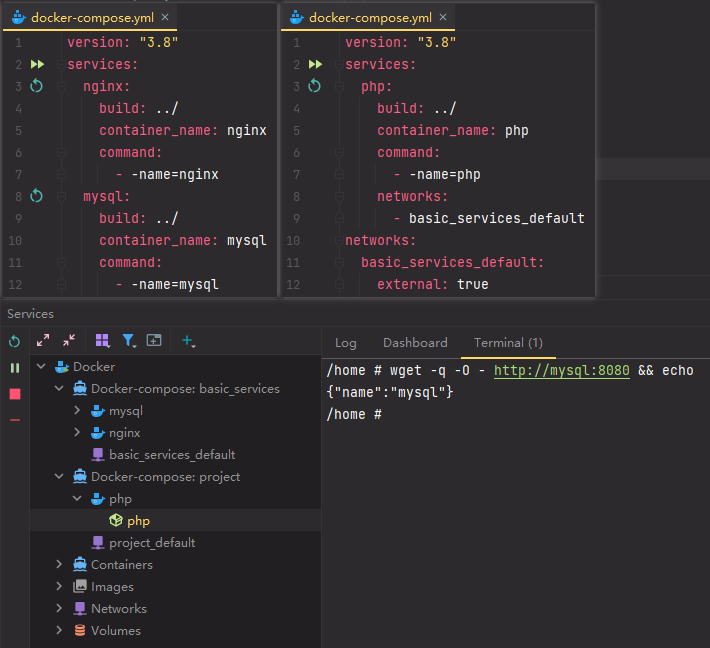Open the http://mysql:8080 link in terminal
710x648 pixels.
[561, 371]
